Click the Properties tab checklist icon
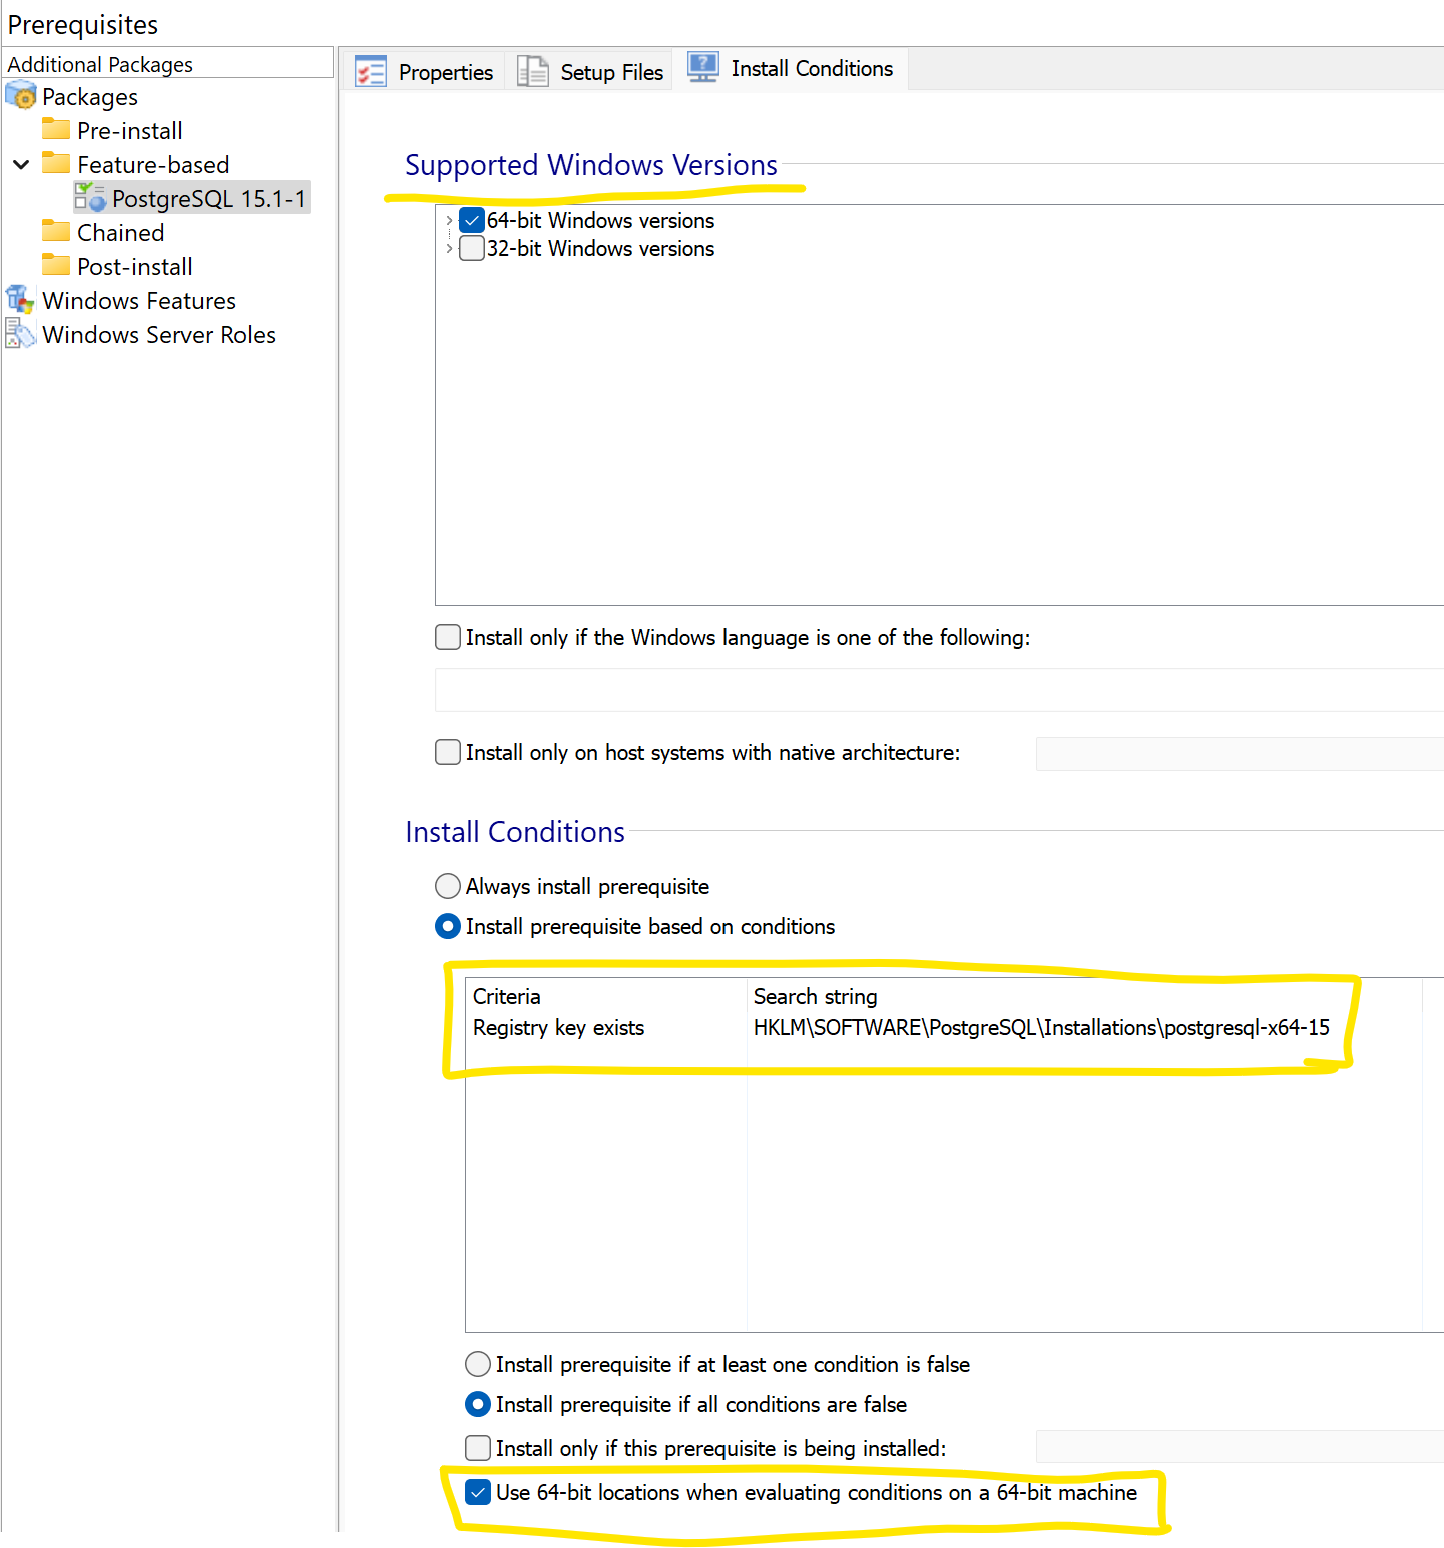Image resolution: width=1444 pixels, height=1548 pixels. pos(371,72)
